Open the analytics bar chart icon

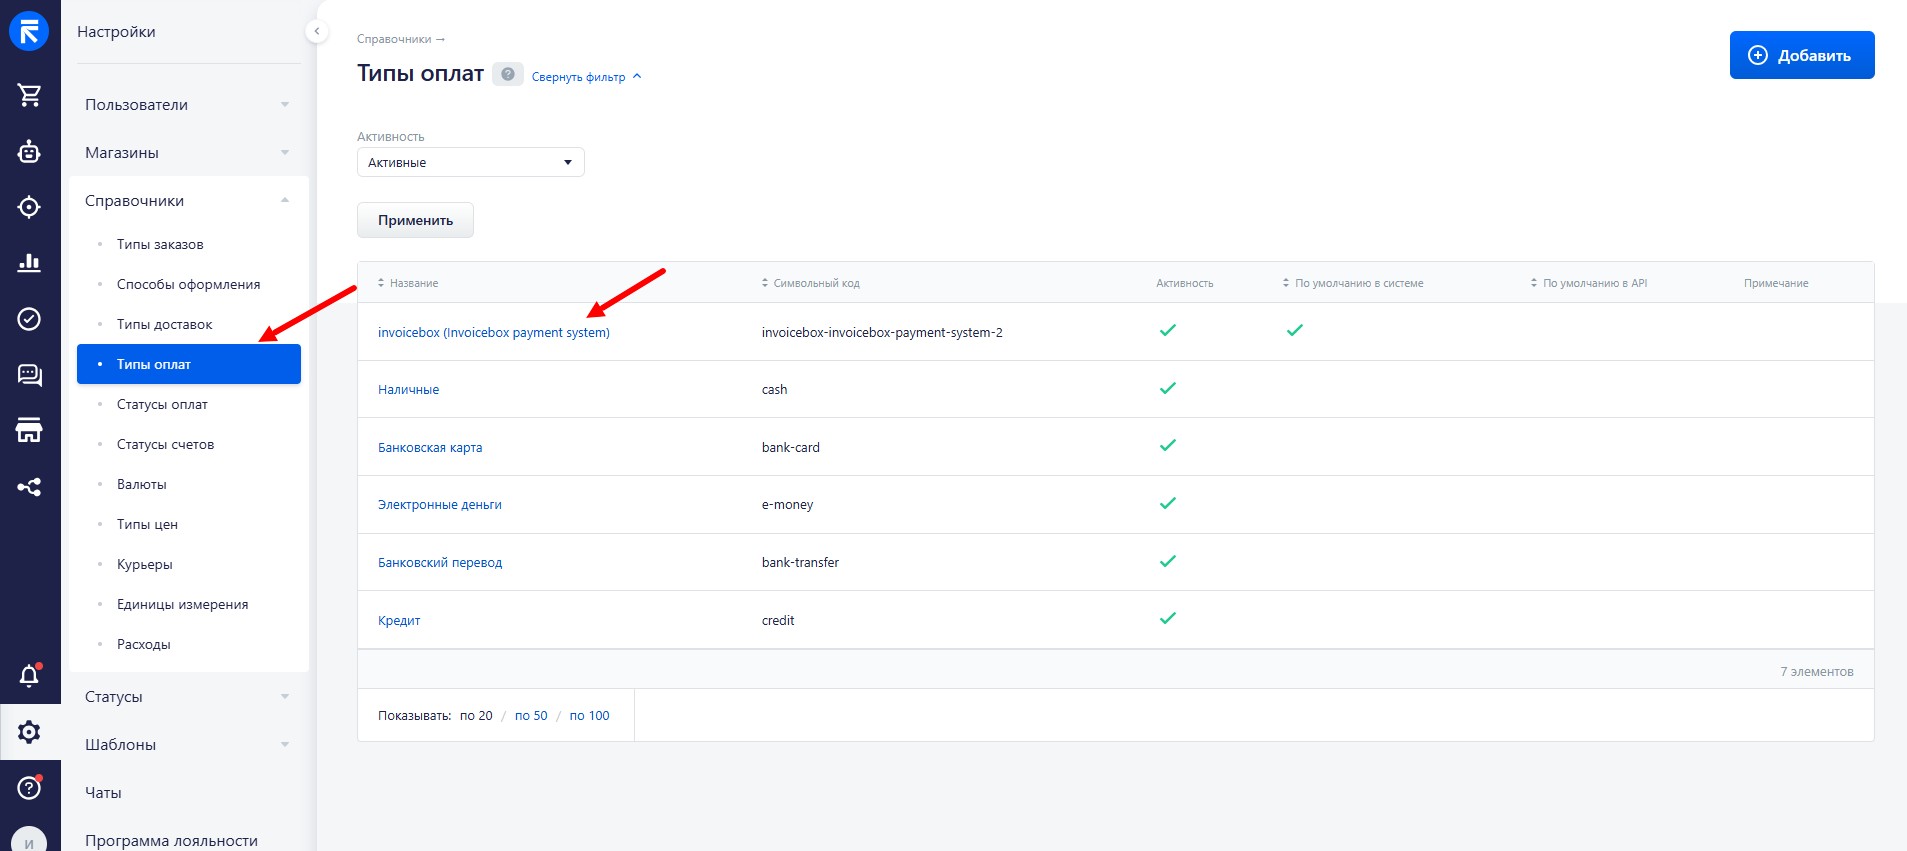click(29, 262)
